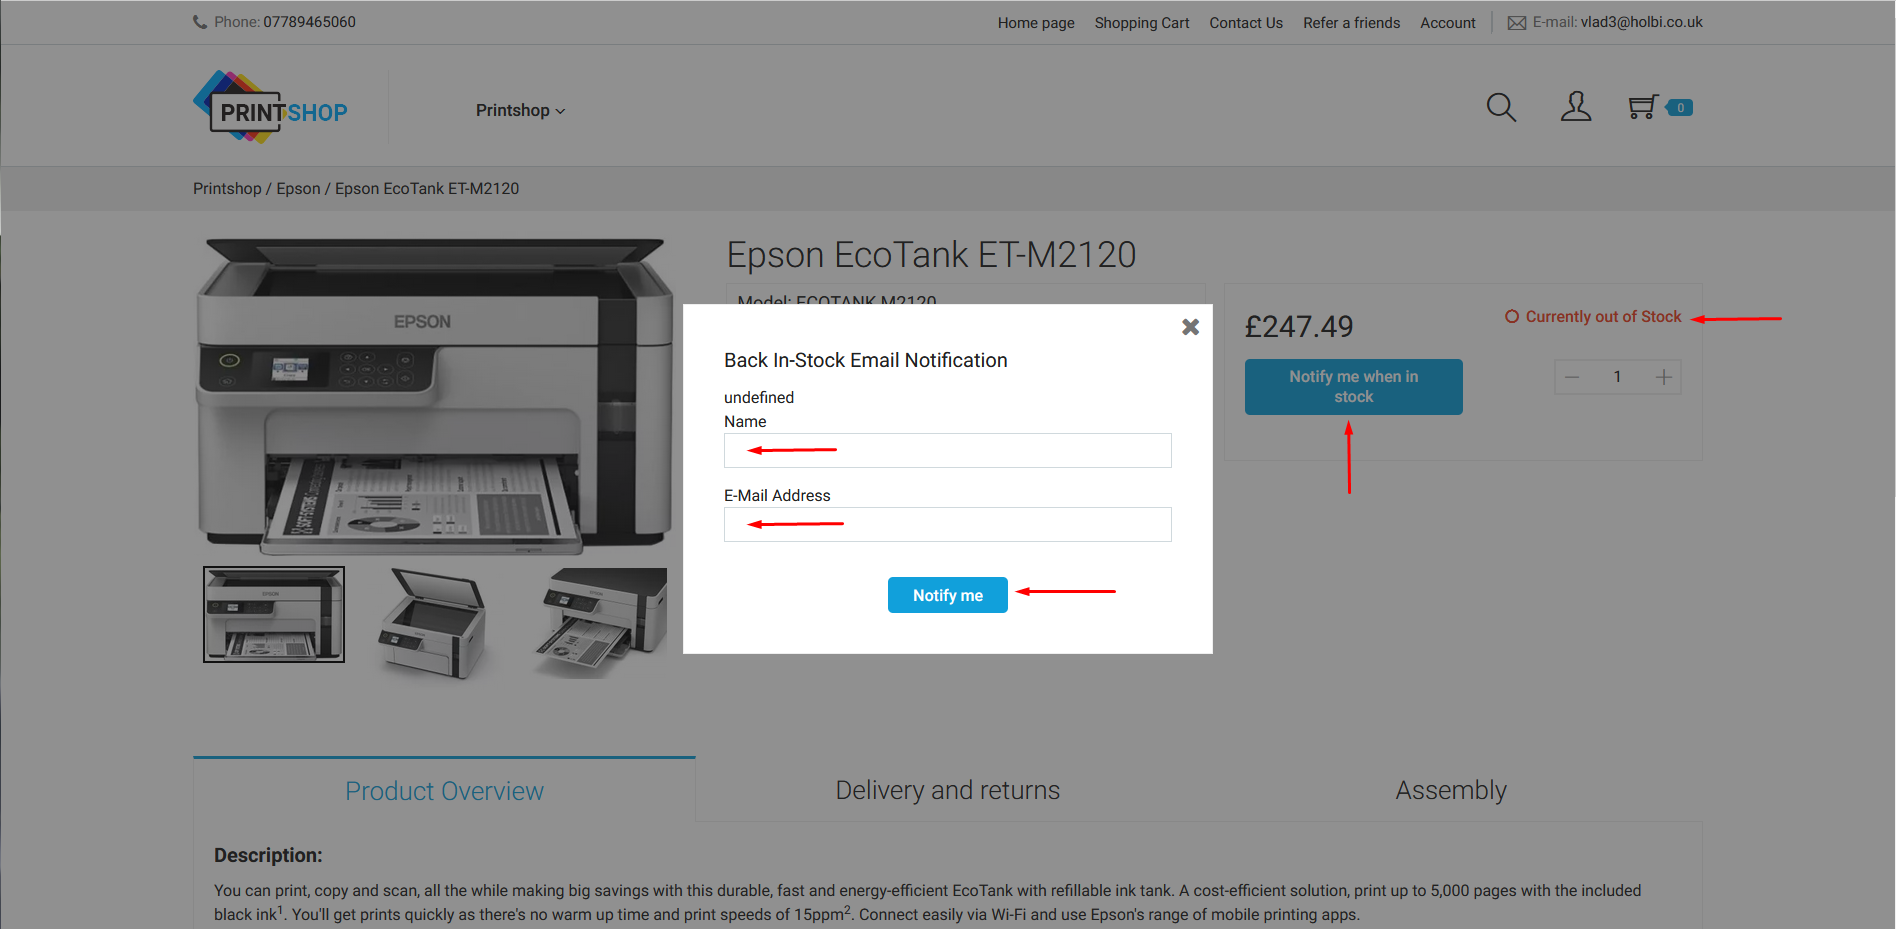Open the shopping cart icon
The height and width of the screenshot is (929, 1896).
tap(1643, 107)
